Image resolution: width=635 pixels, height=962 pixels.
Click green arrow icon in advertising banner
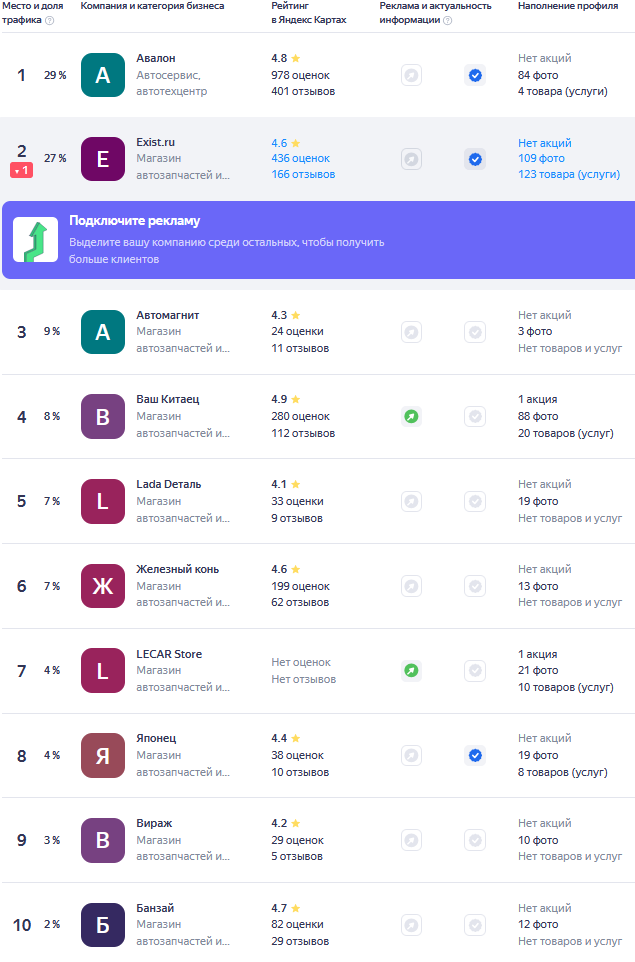35,240
